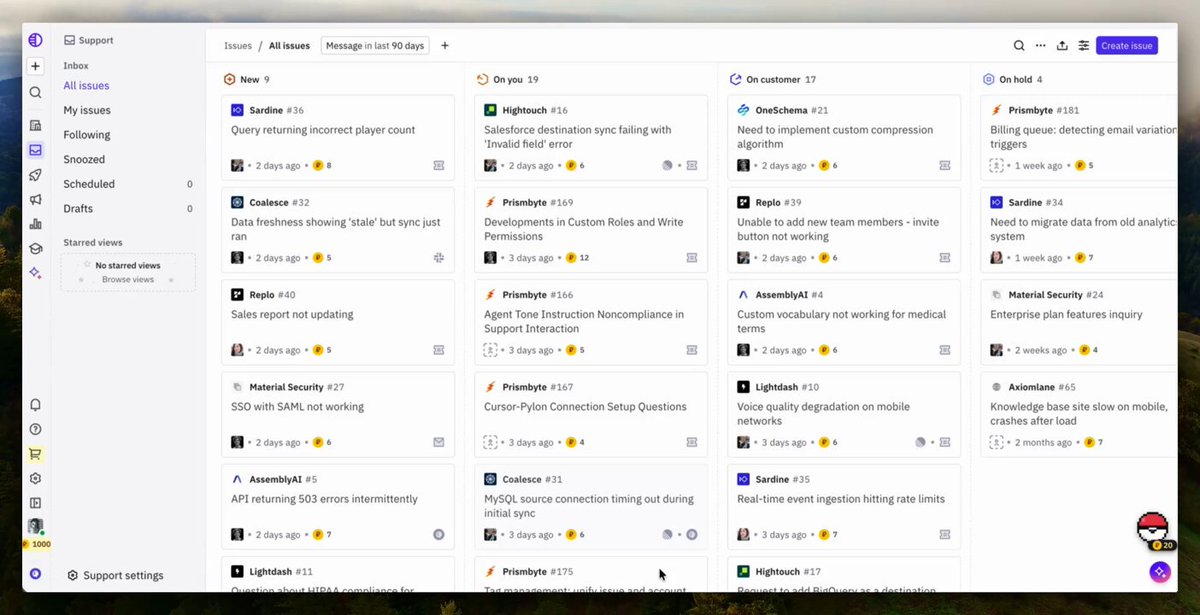
Task: Open the rocket icon in the sidebar
Action: pos(35,175)
